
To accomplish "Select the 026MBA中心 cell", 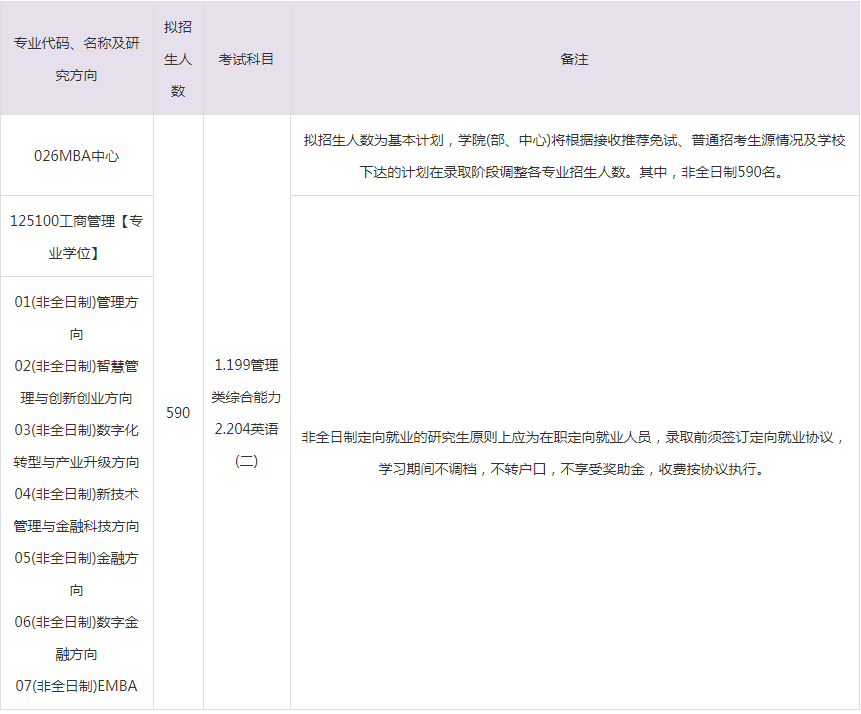I will pos(76,155).
